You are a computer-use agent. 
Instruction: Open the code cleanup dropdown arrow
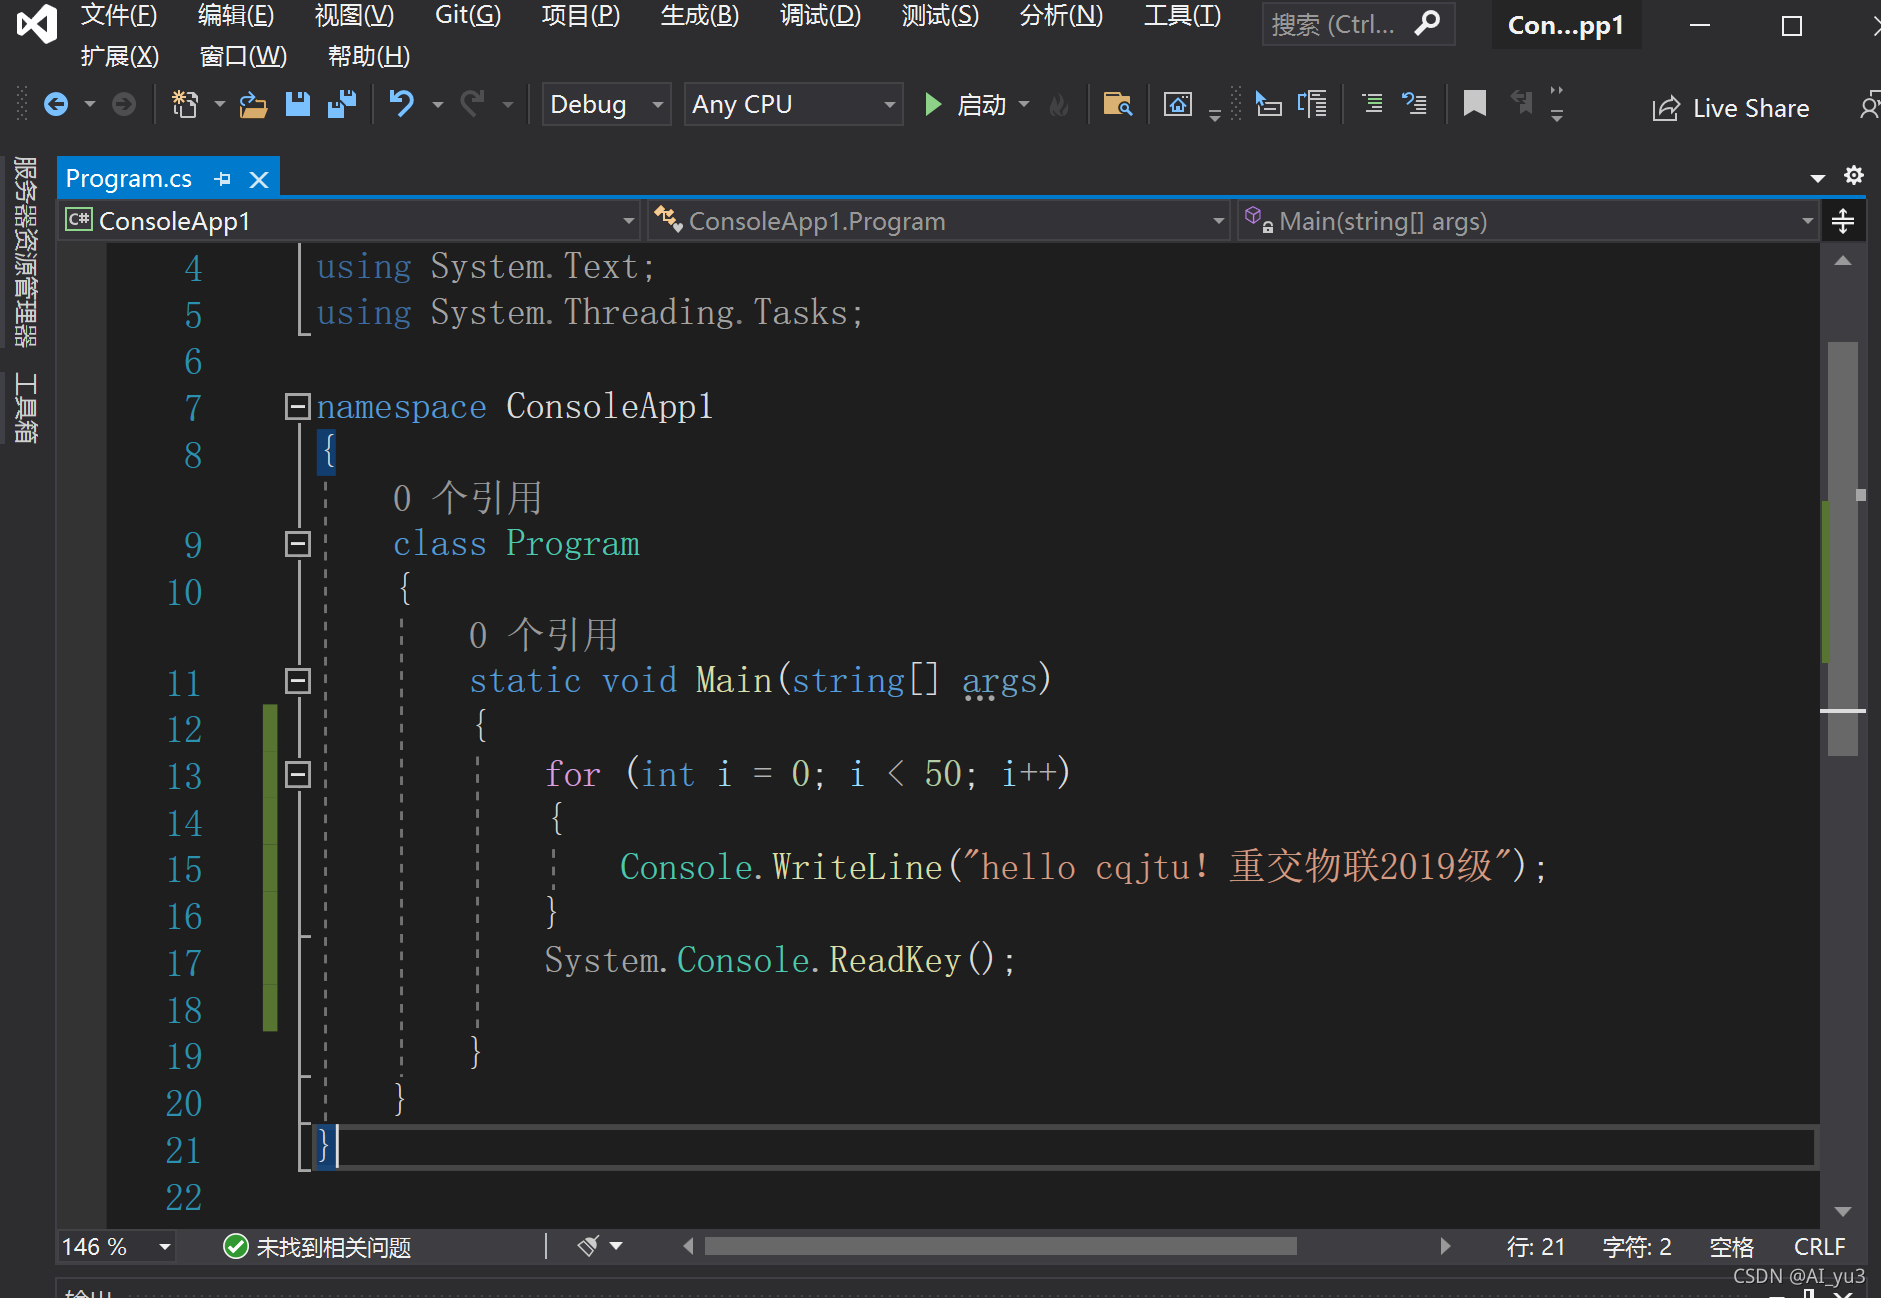[616, 1246]
